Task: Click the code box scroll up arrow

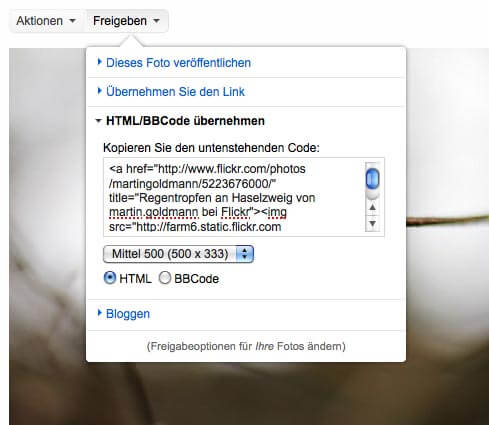Action: [372, 207]
